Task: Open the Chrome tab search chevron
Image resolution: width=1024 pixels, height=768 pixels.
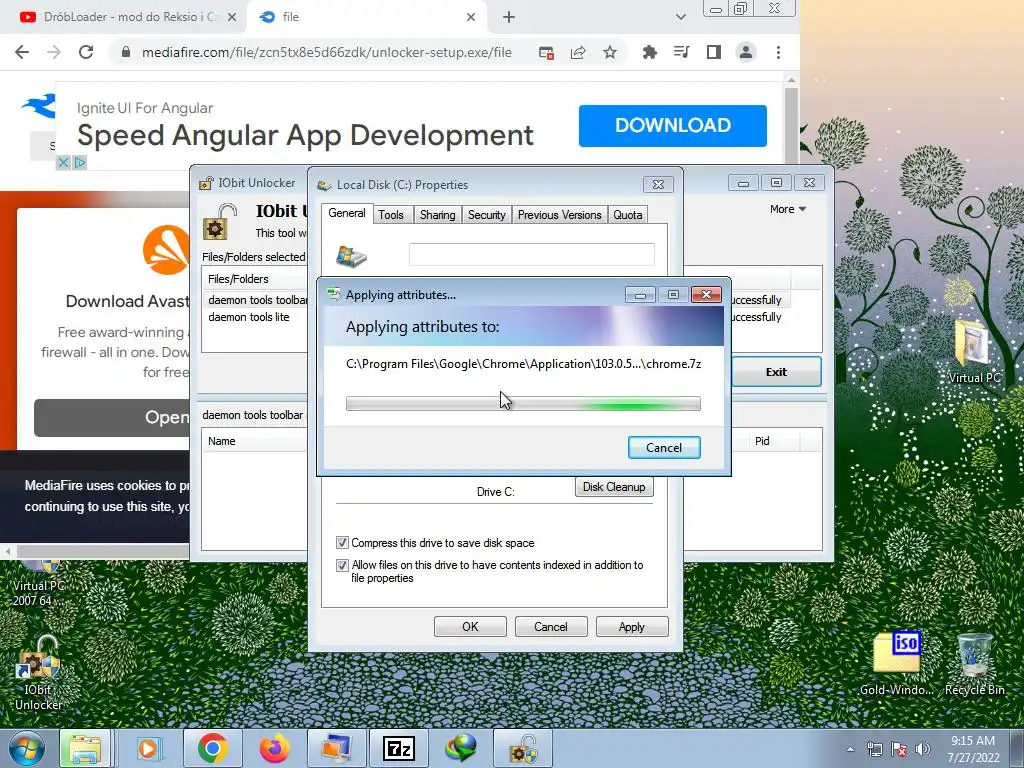Action: (680, 17)
